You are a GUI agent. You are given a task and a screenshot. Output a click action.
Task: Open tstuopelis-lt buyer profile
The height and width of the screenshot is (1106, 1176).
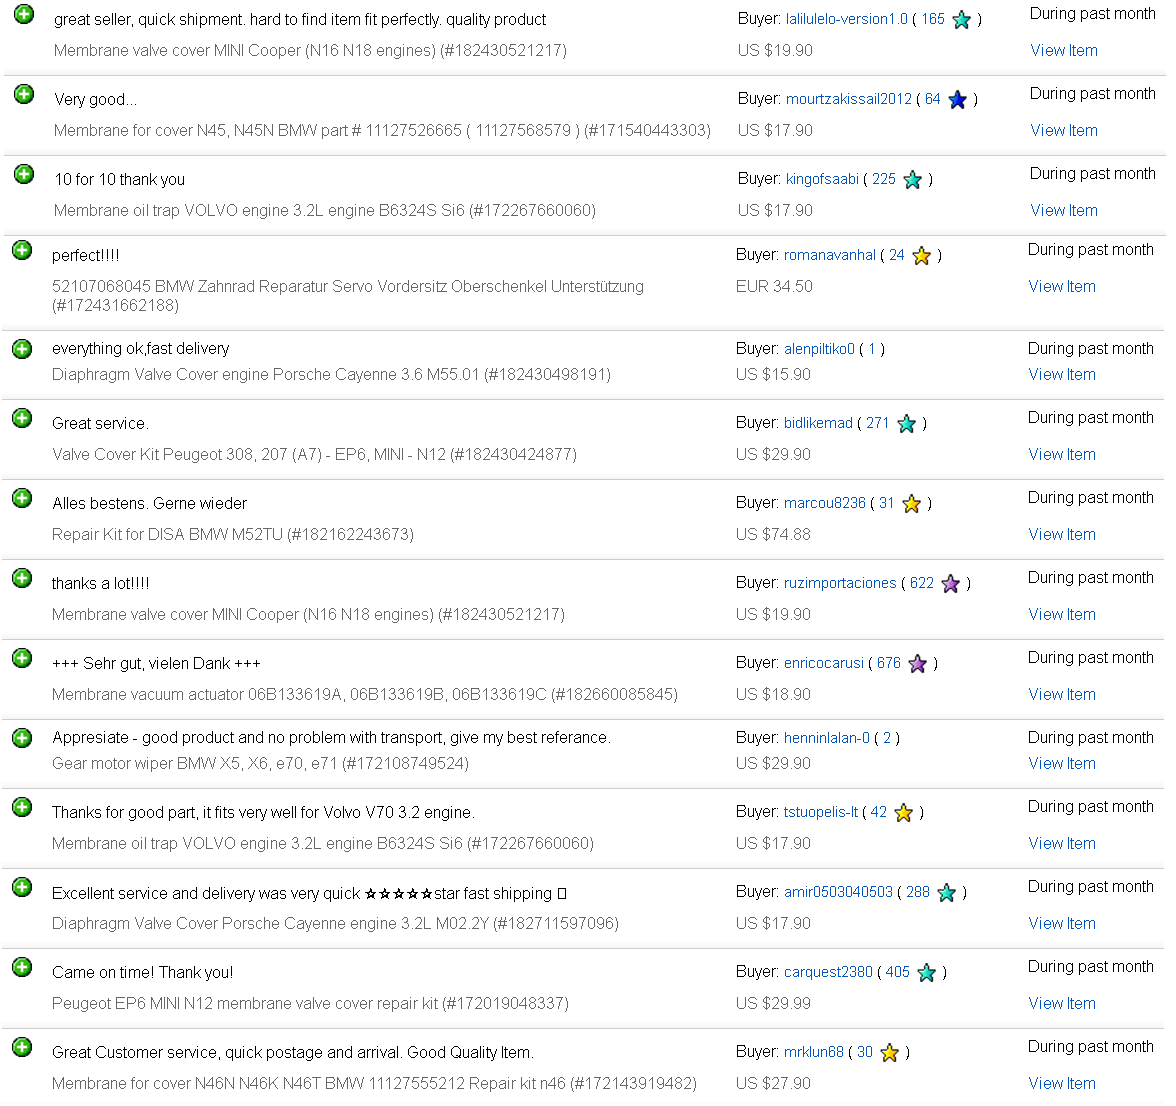pos(821,812)
